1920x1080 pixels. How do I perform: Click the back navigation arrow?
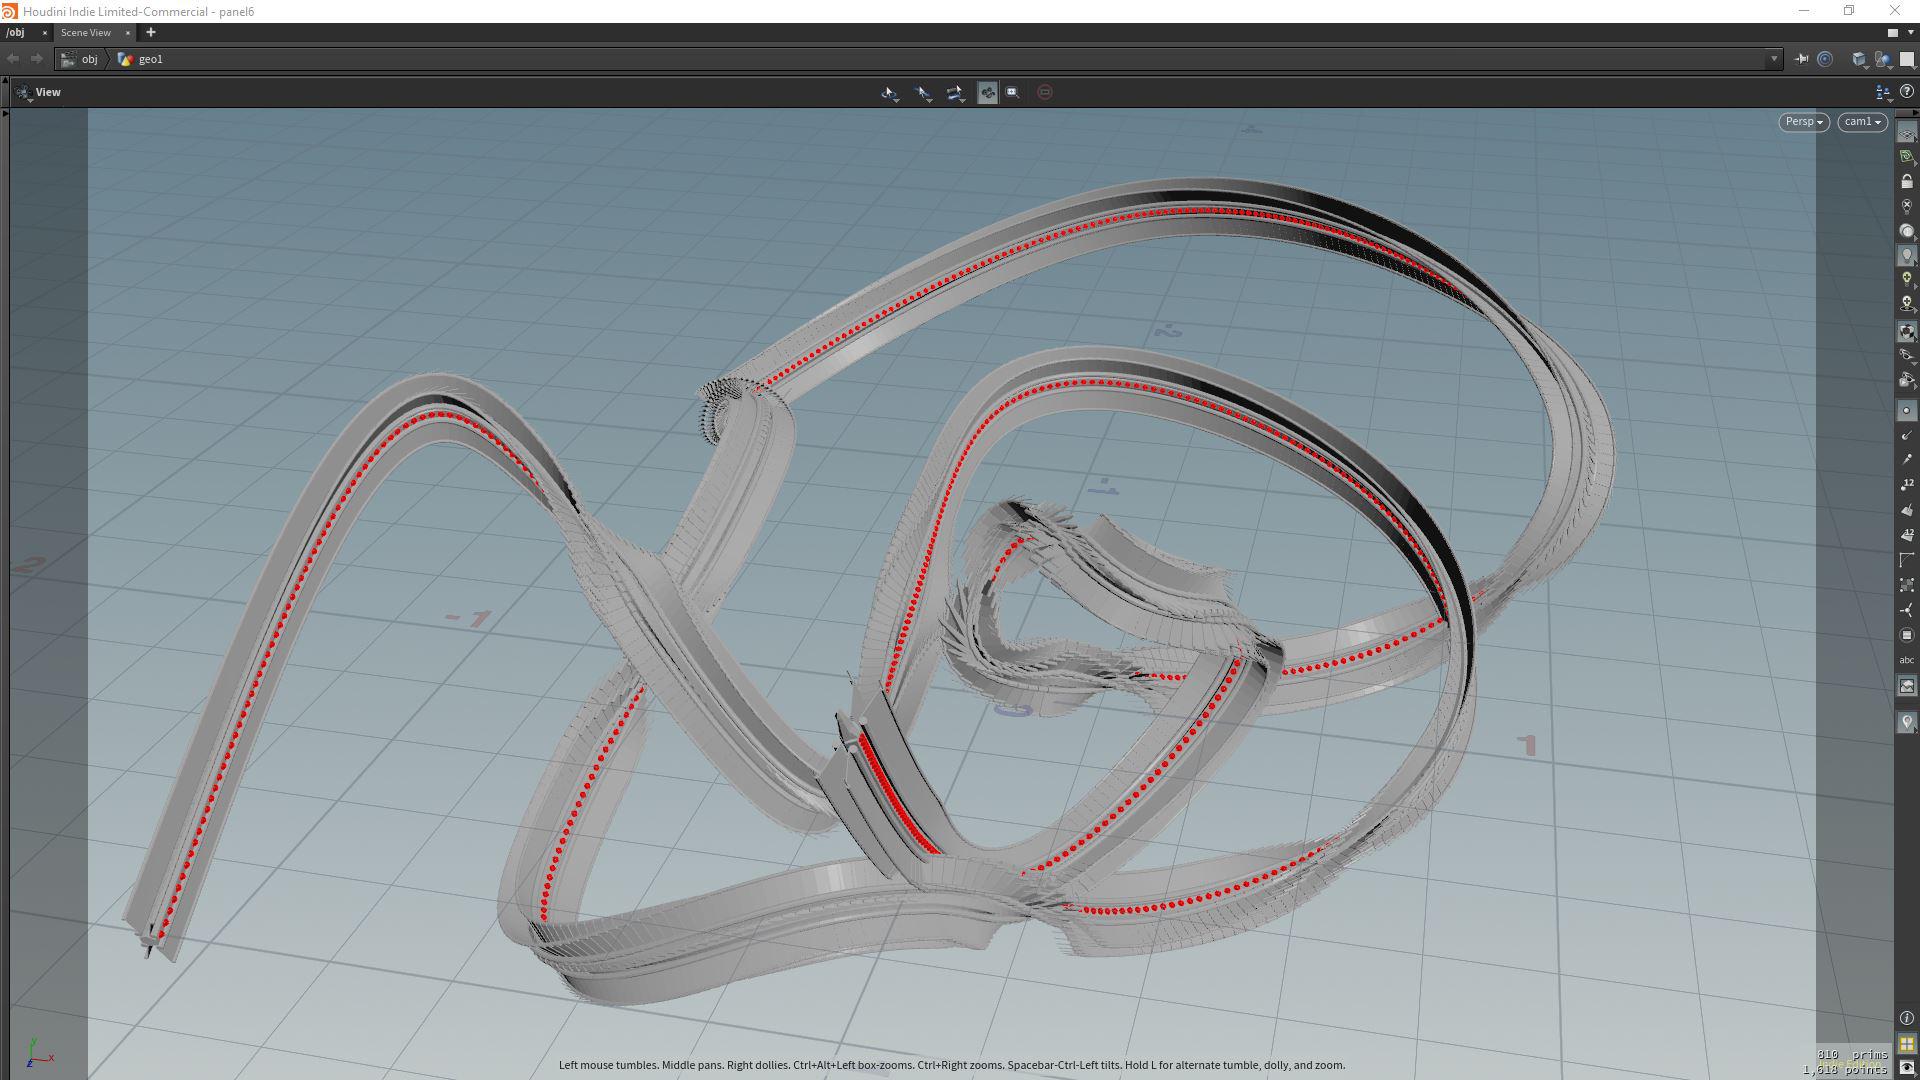coord(13,58)
